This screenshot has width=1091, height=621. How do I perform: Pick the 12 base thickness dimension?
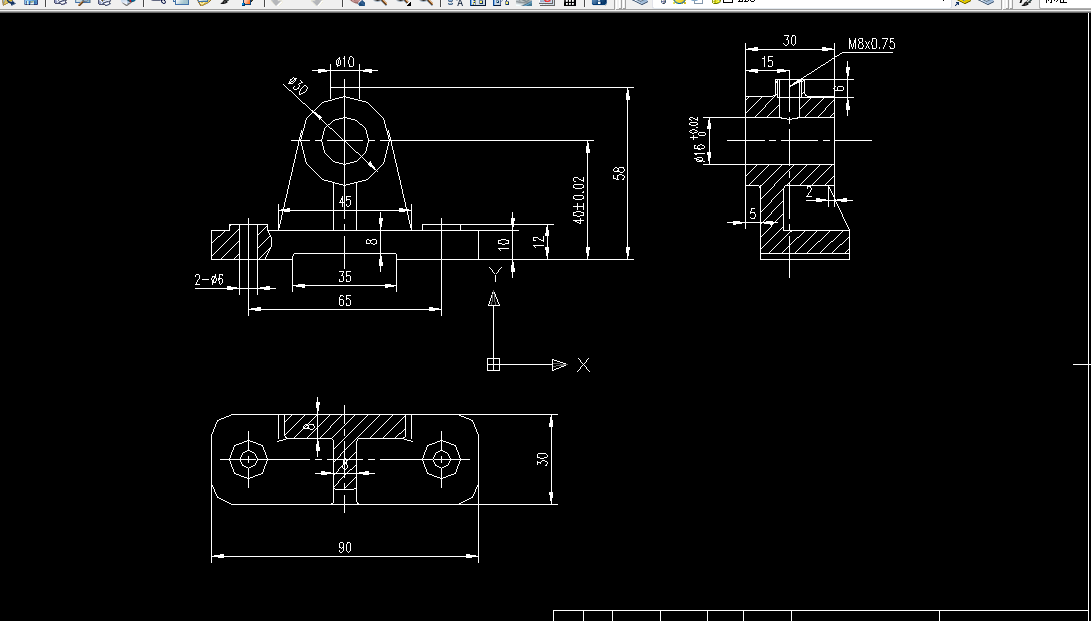point(539,242)
